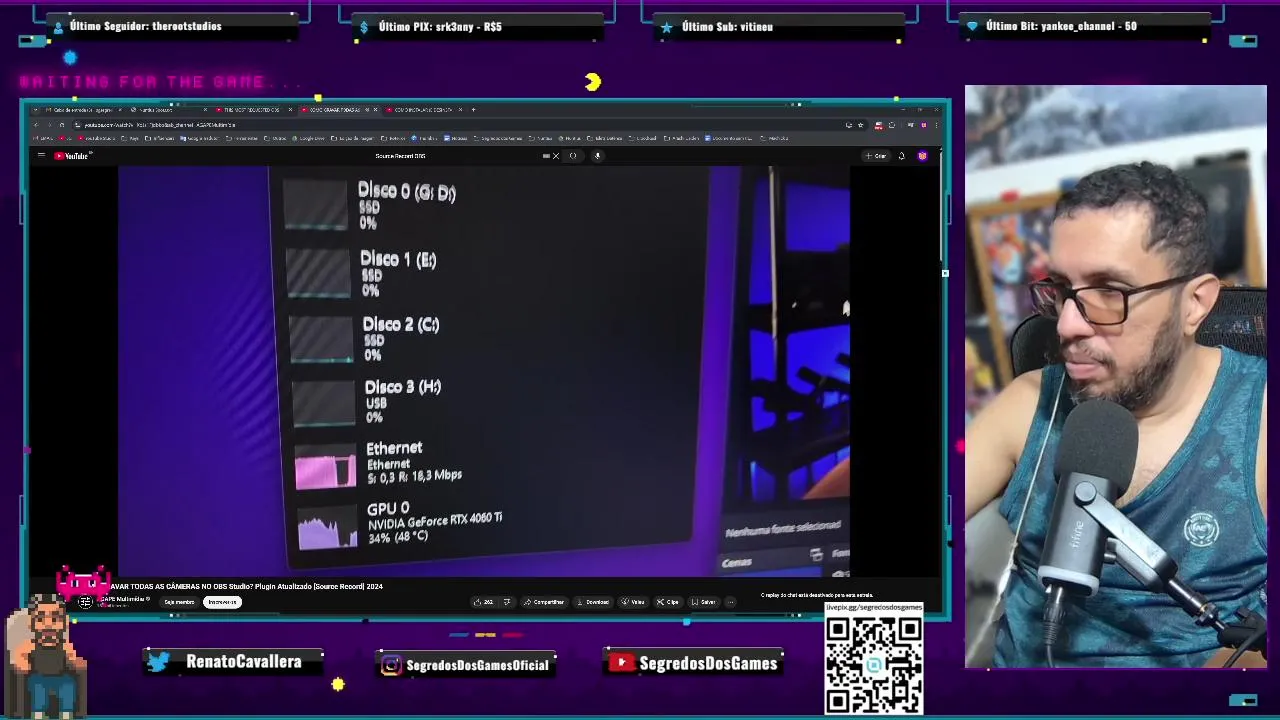Click the Inscrever-se subscribe button
Viewport: 1280px width, 720px height.
(x=222, y=602)
